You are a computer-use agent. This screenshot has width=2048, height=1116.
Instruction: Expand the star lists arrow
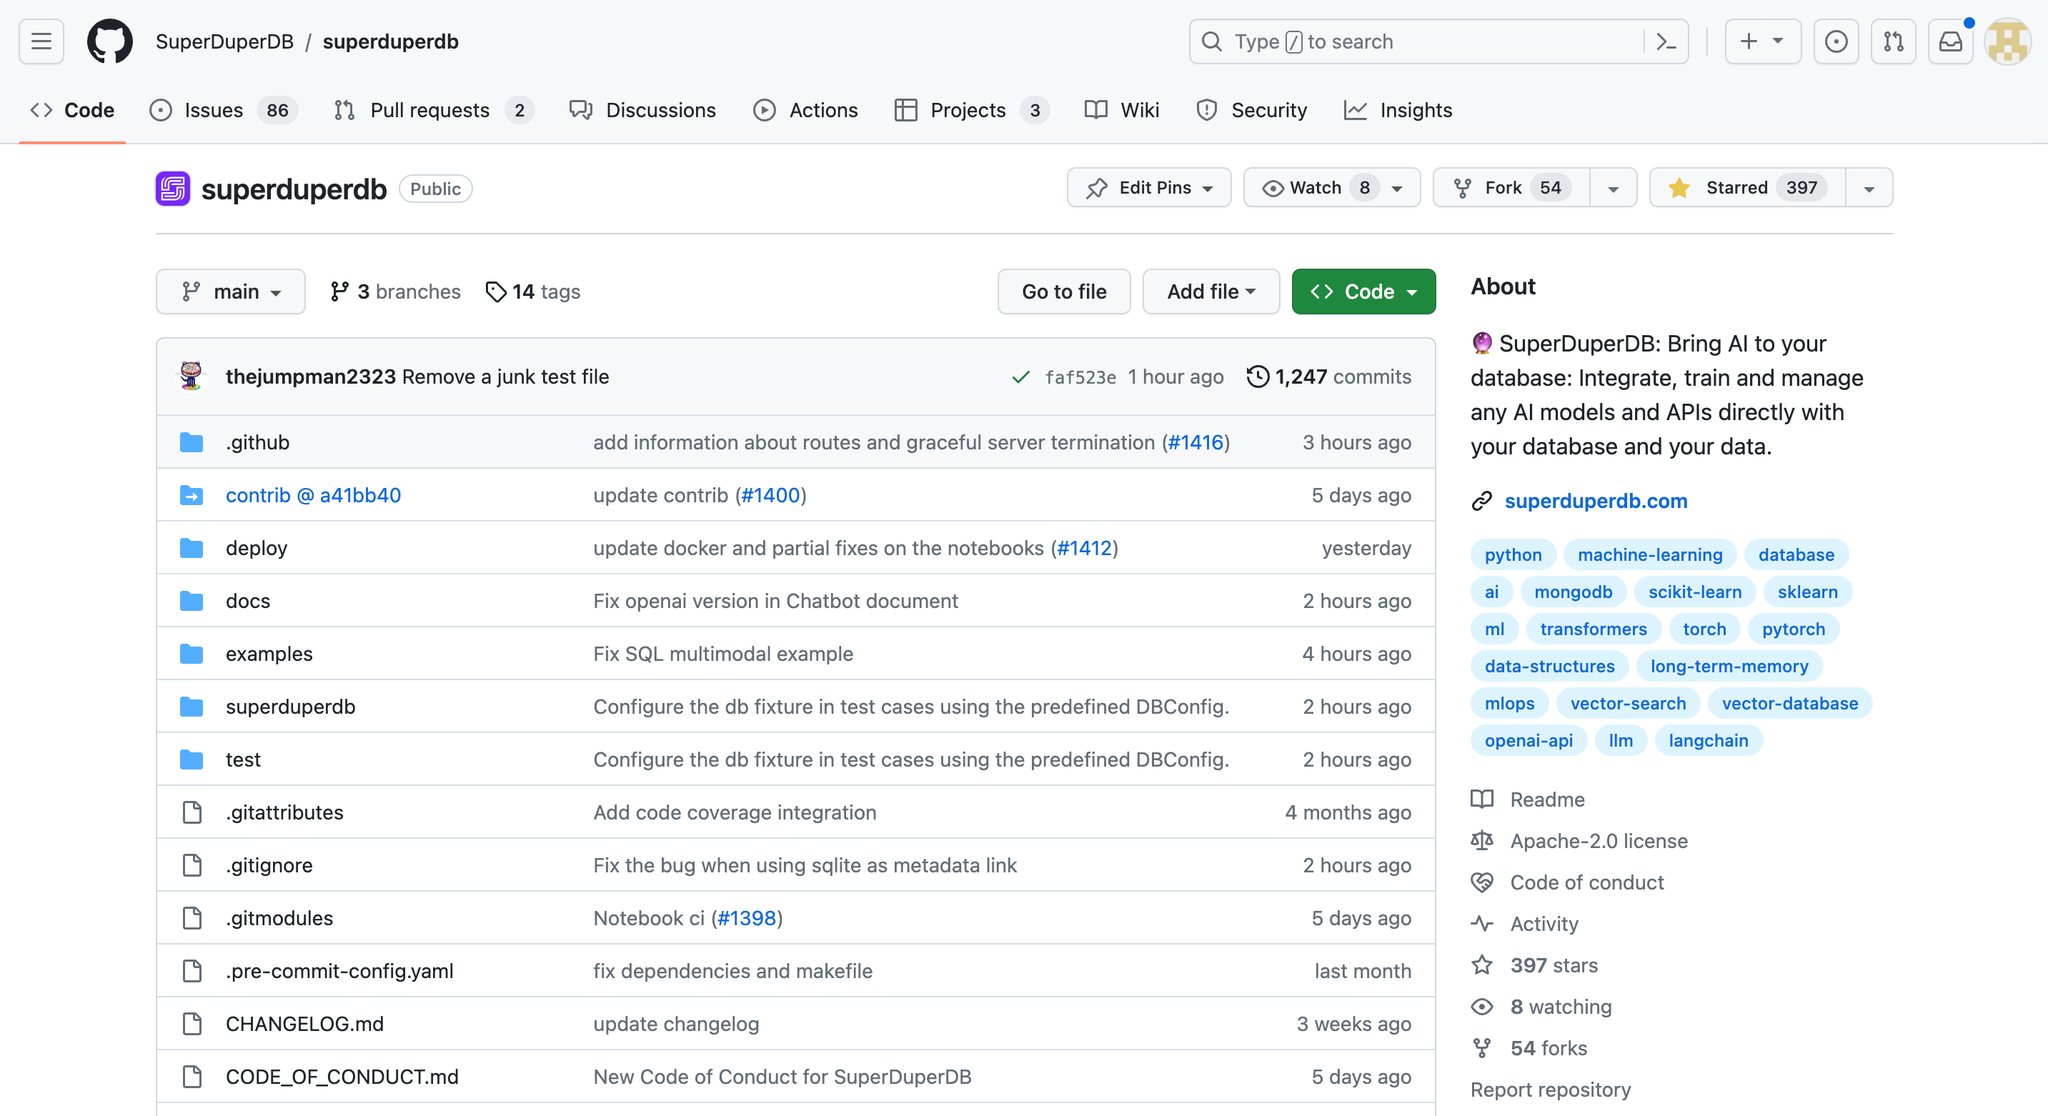coord(1869,188)
